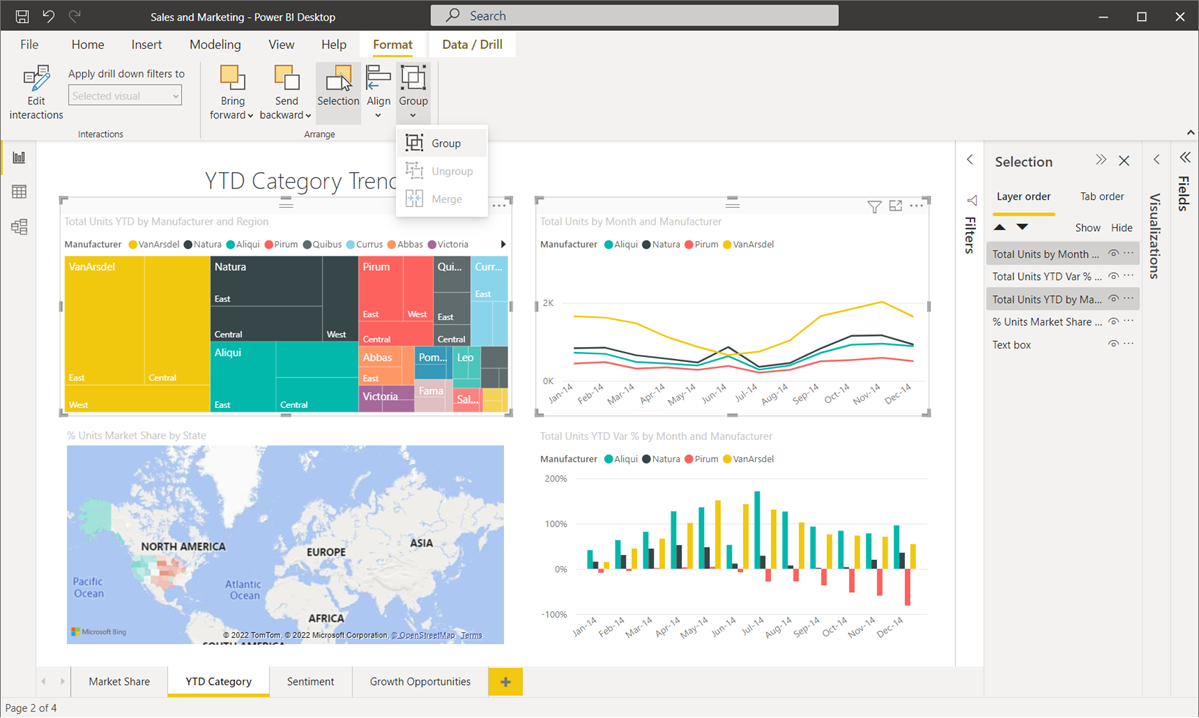The height and width of the screenshot is (718, 1199).
Task: Switch to Model view
Action: pyautogui.click(x=18, y=227)
